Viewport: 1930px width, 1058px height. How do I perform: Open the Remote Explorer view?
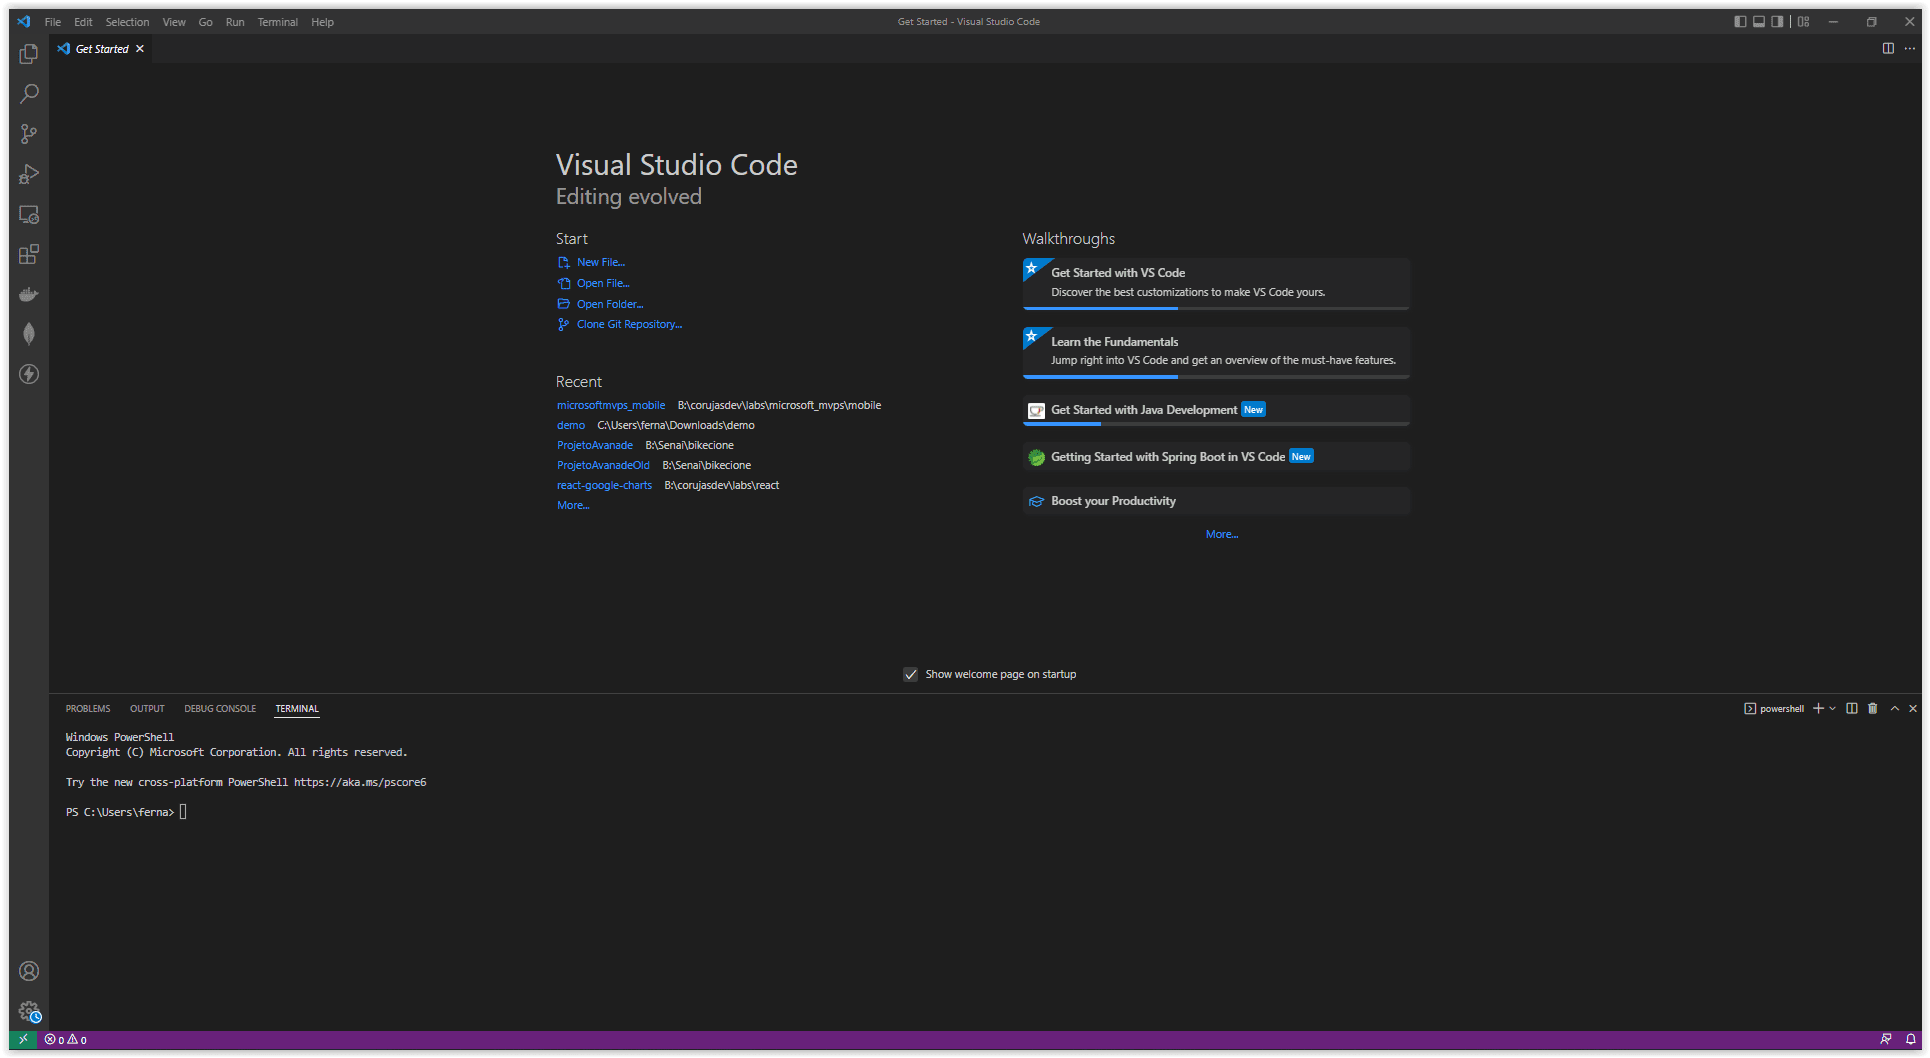click(x=29, y=214)
